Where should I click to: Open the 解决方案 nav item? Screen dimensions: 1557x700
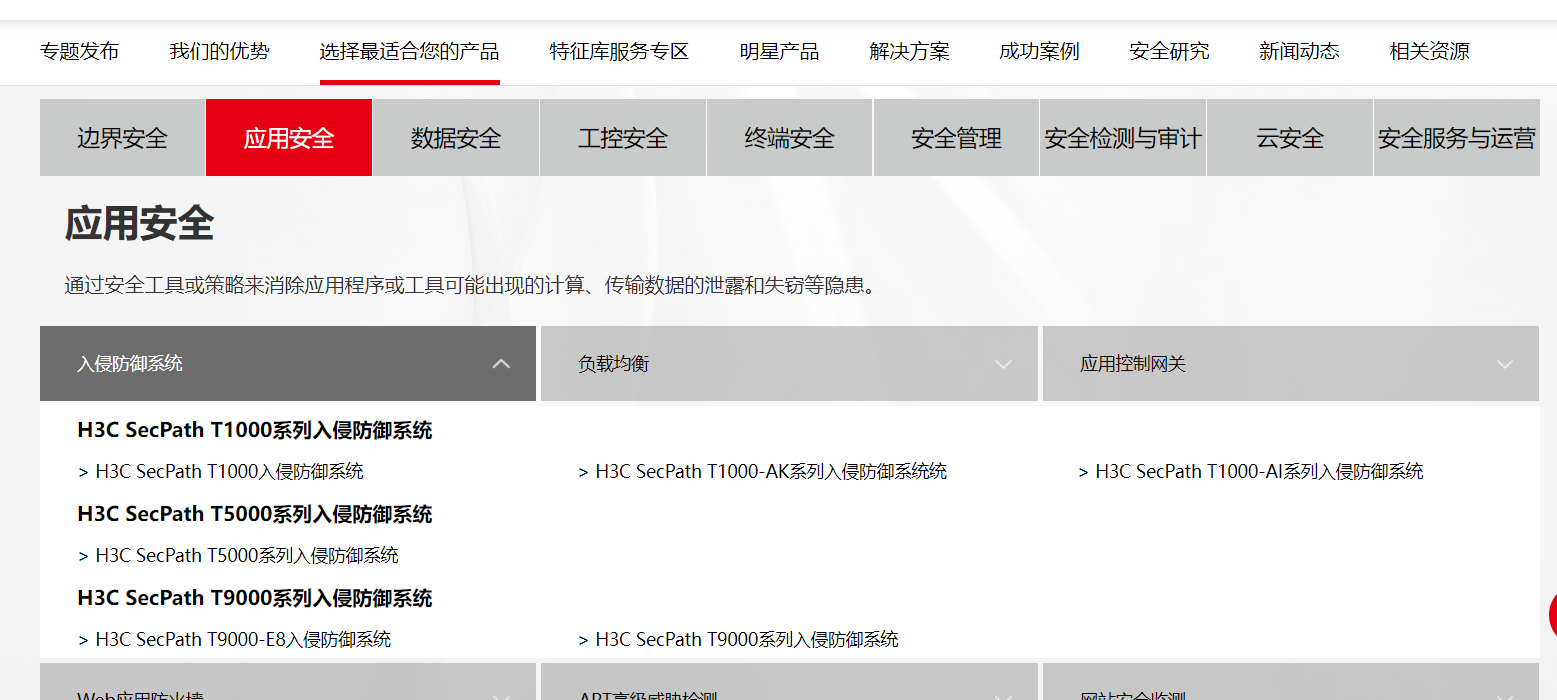pos(909,51)
